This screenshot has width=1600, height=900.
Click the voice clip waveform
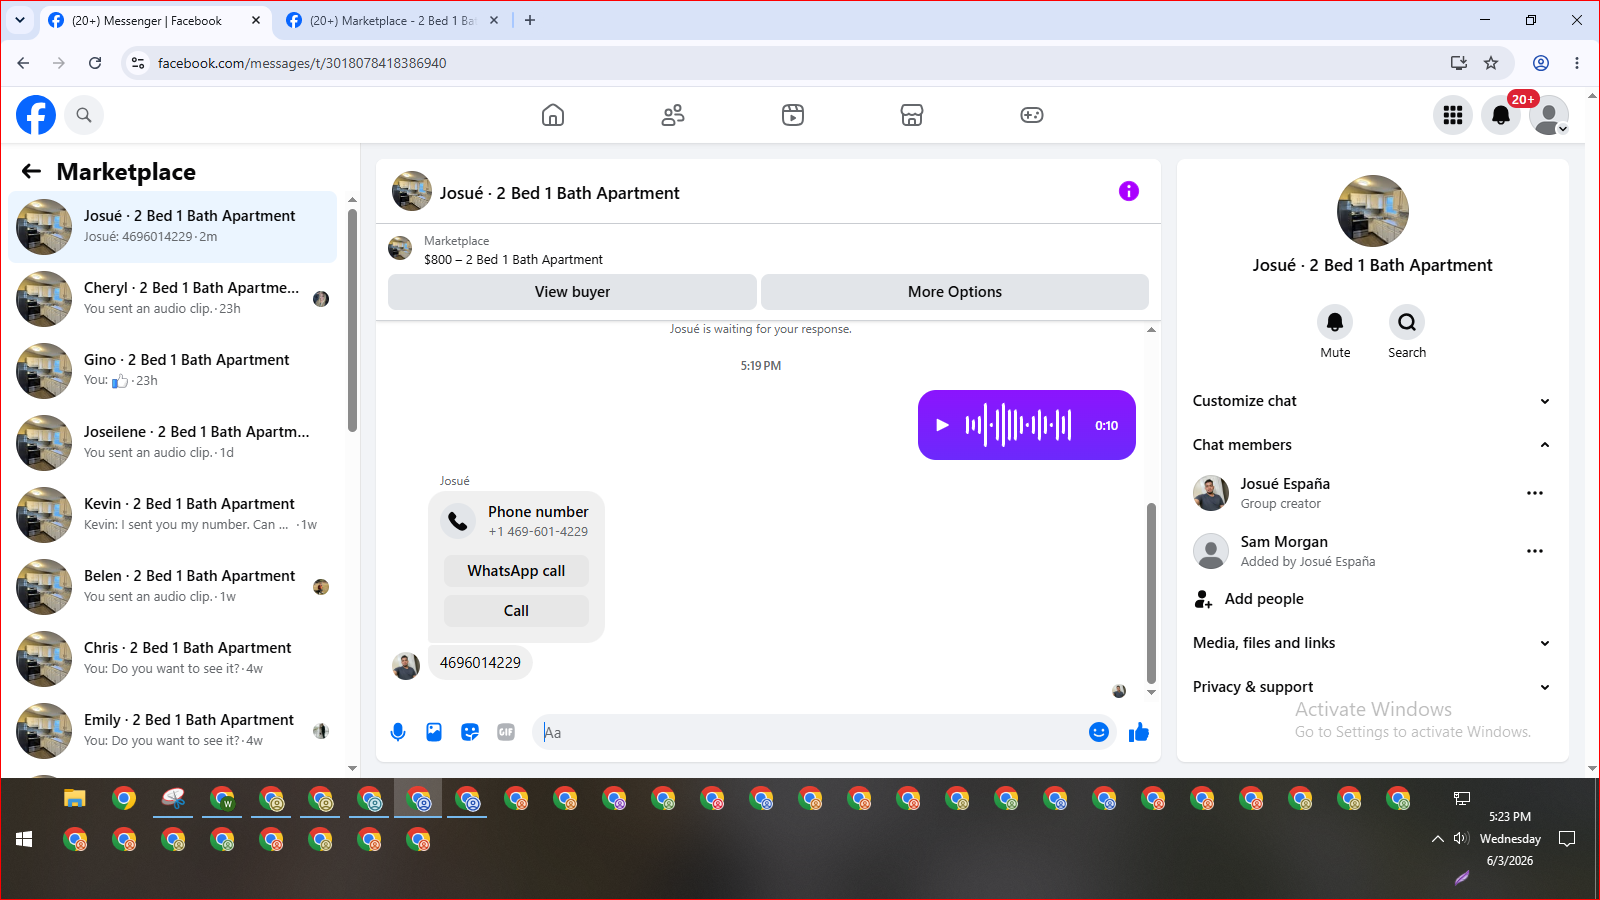click(x=1018, y=425)
